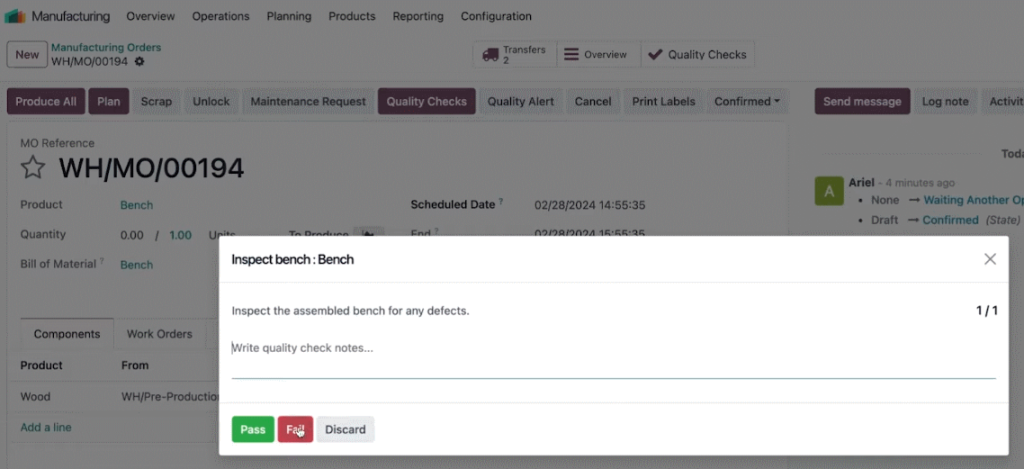Click the Maintenance Request button
1024x469 pixels.
(x=308, y=101)
